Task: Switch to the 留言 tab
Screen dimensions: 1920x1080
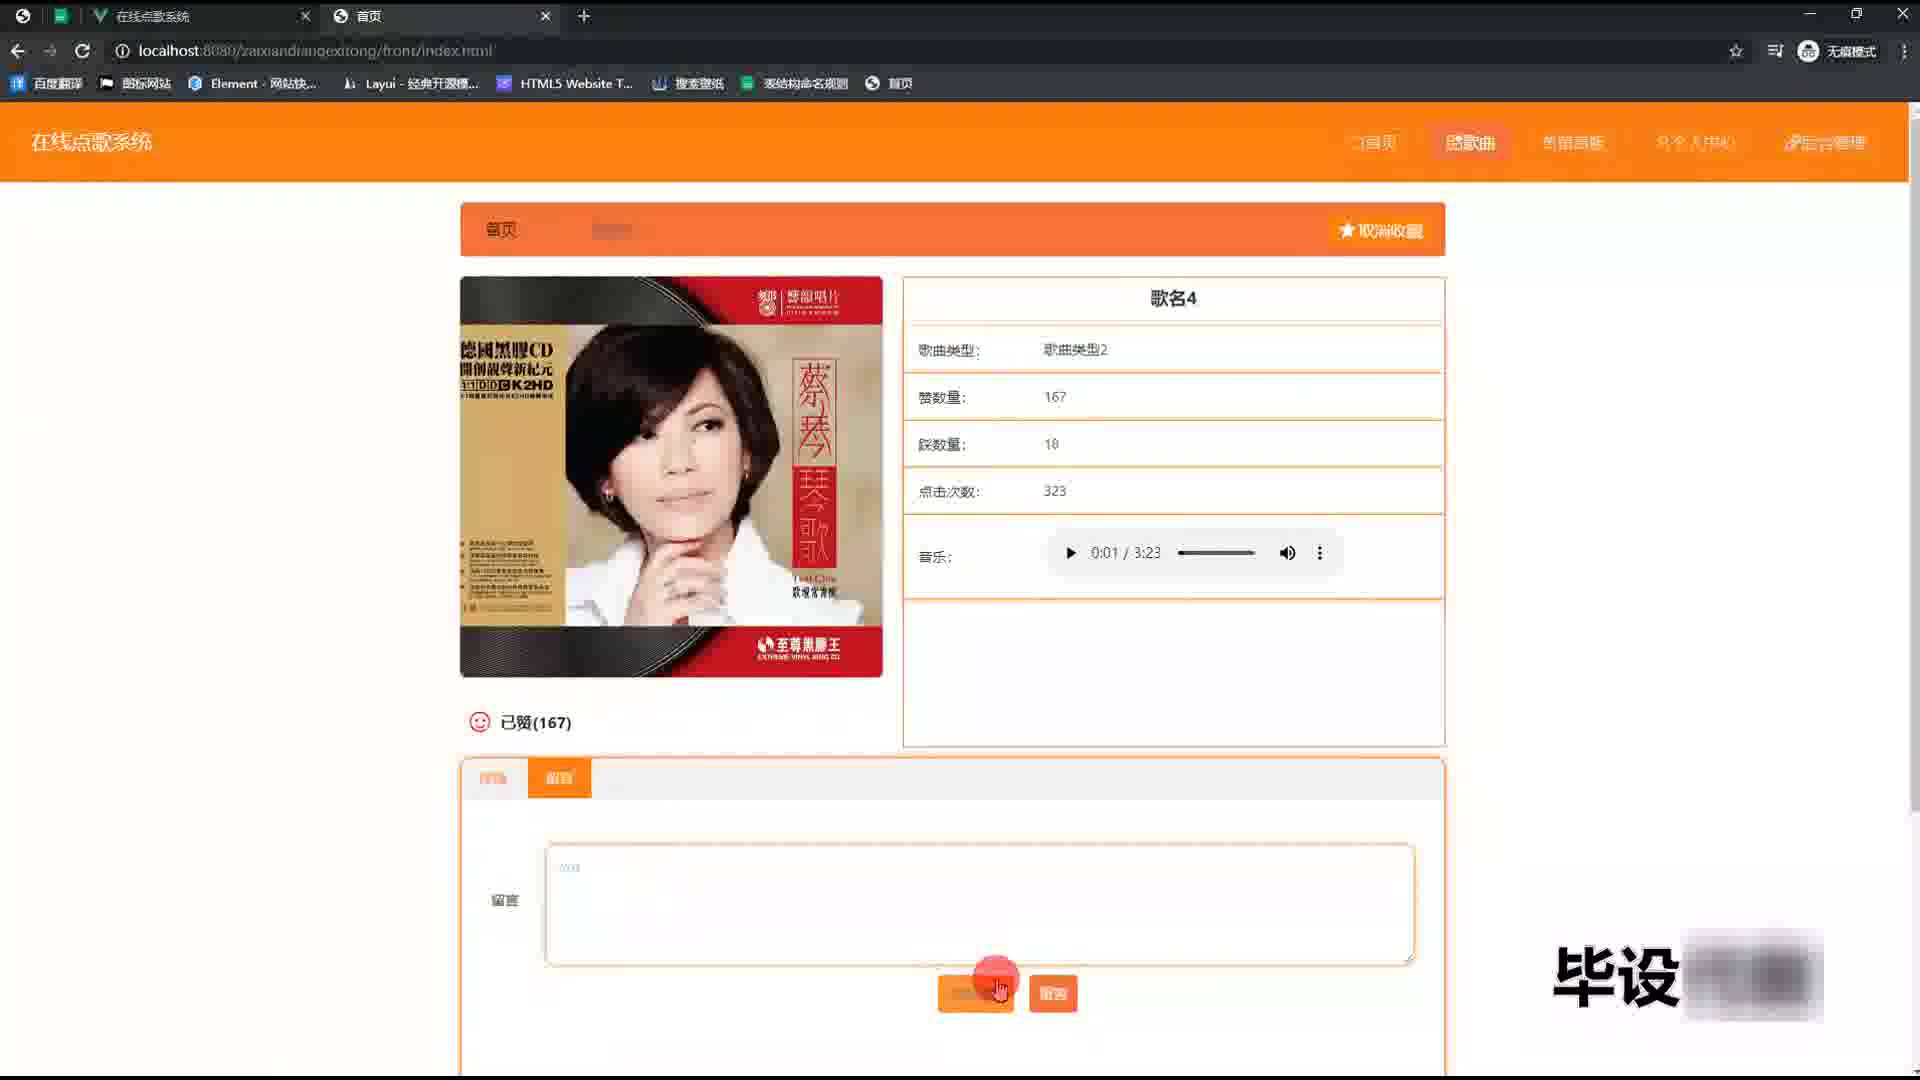Action: point(559,778)
